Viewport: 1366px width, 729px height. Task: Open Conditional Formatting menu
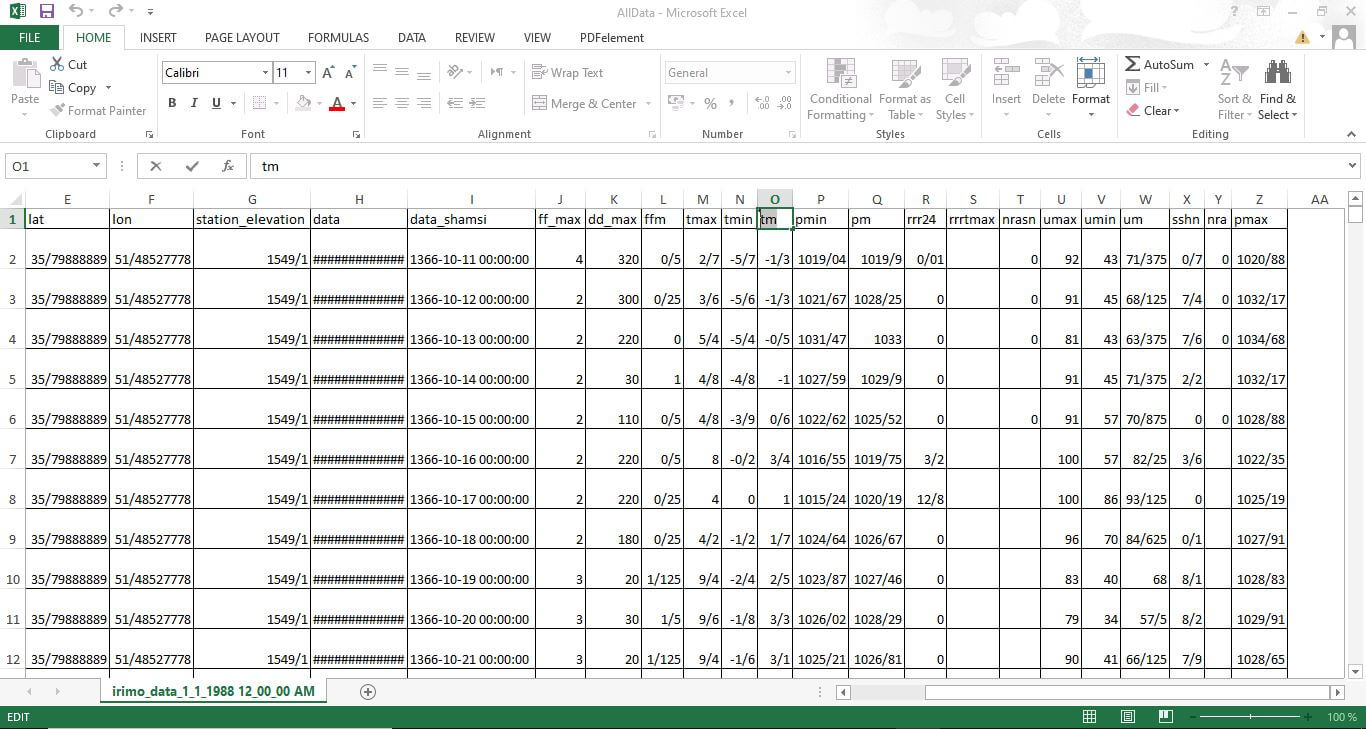tap(840, 90)
